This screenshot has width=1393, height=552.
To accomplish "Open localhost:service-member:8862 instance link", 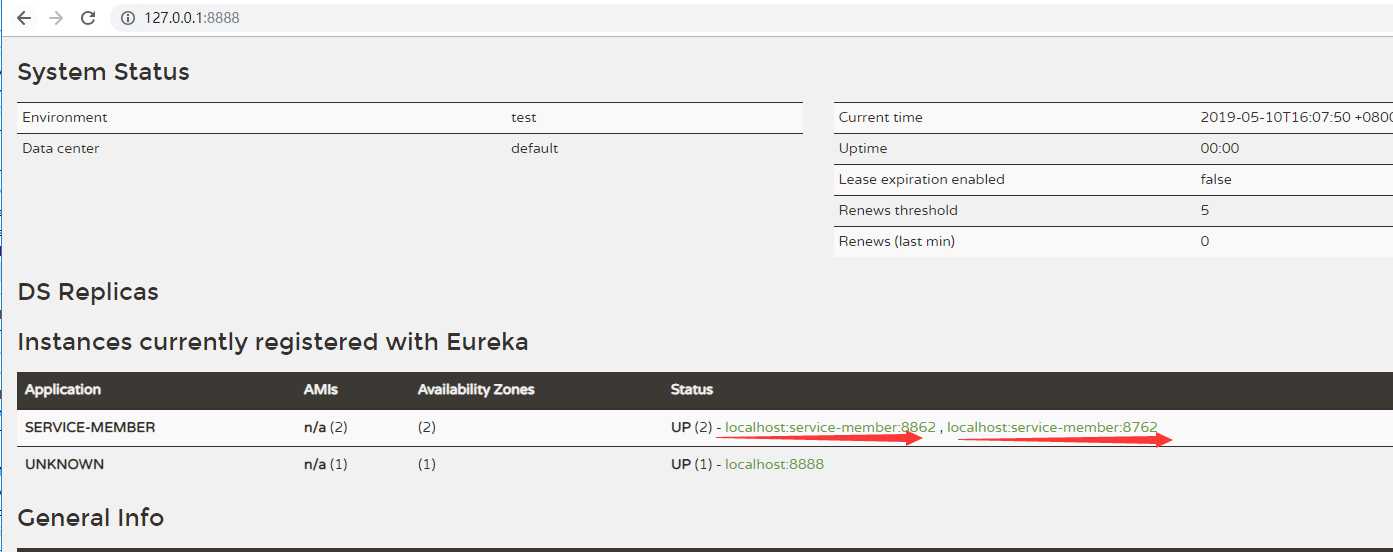I will pos(830,427).
